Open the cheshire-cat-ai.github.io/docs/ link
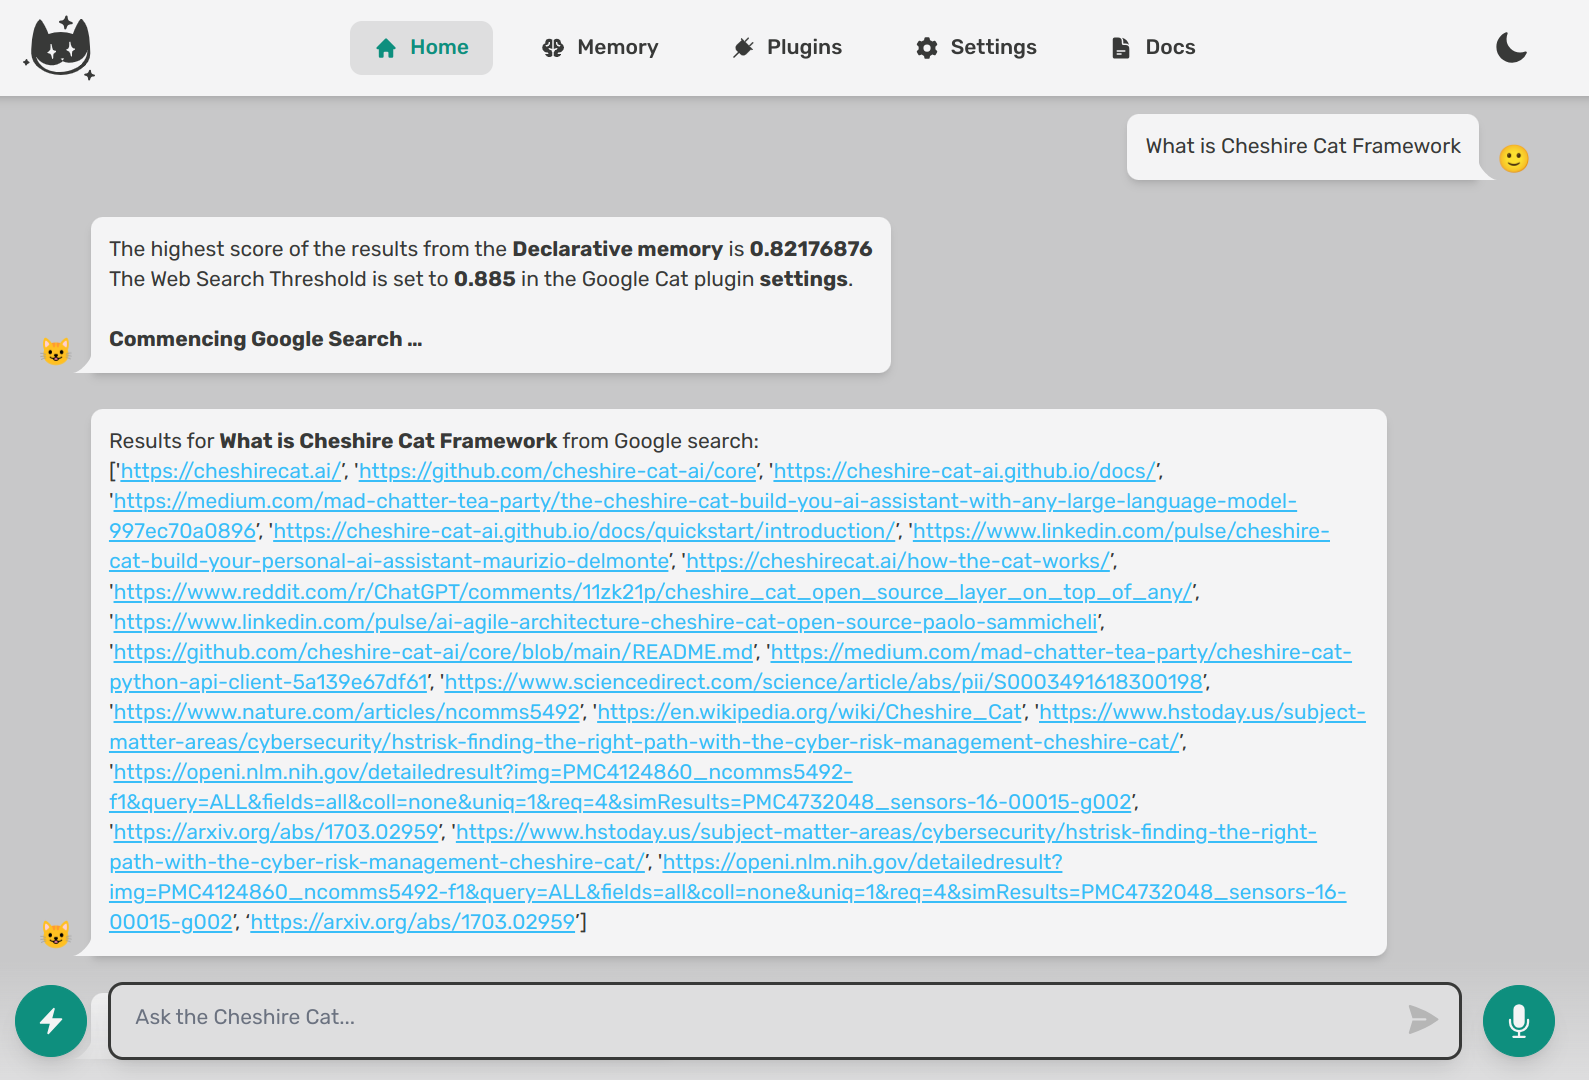 [x=965, y=471]
